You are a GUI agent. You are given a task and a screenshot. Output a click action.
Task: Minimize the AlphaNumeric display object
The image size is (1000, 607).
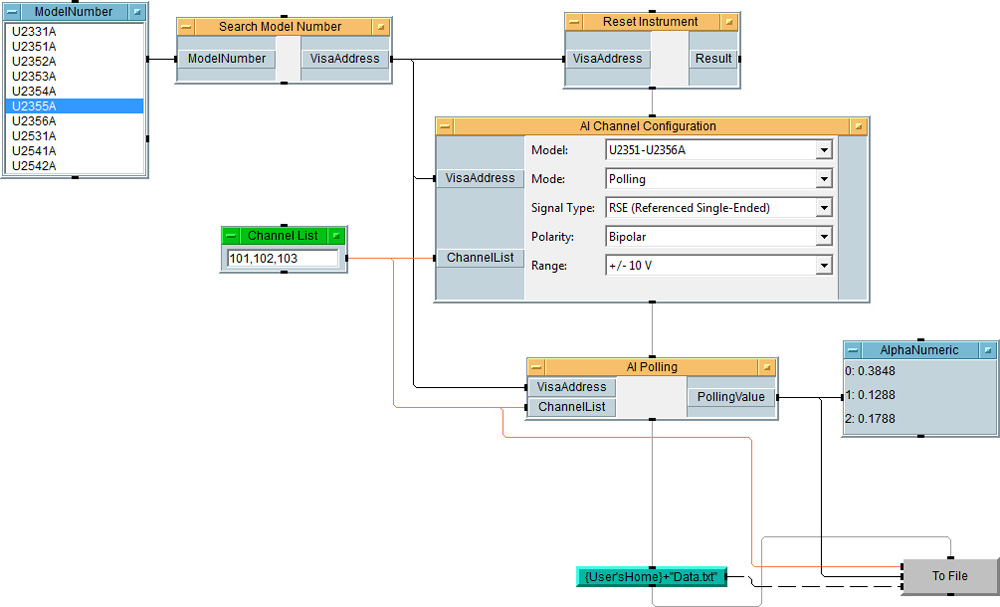(853, 350)
